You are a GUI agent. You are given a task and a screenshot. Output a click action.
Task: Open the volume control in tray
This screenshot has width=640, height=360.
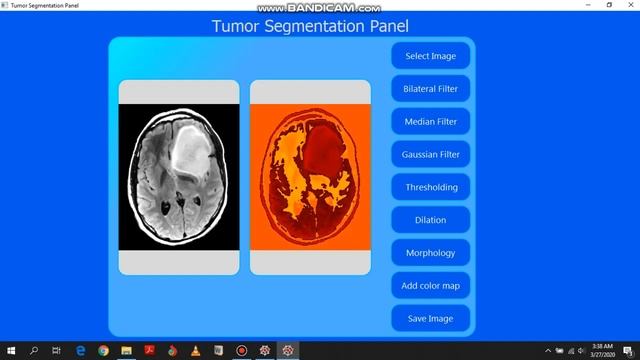(x=581, y=351)
